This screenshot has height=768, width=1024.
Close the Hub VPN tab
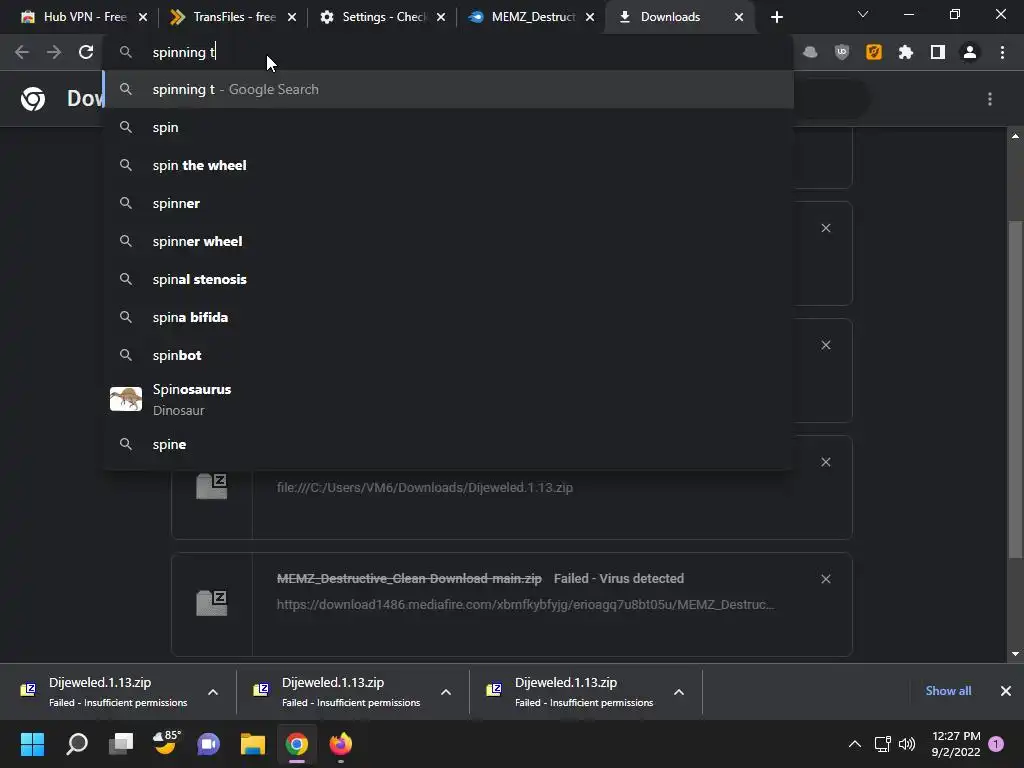point(143,18)
